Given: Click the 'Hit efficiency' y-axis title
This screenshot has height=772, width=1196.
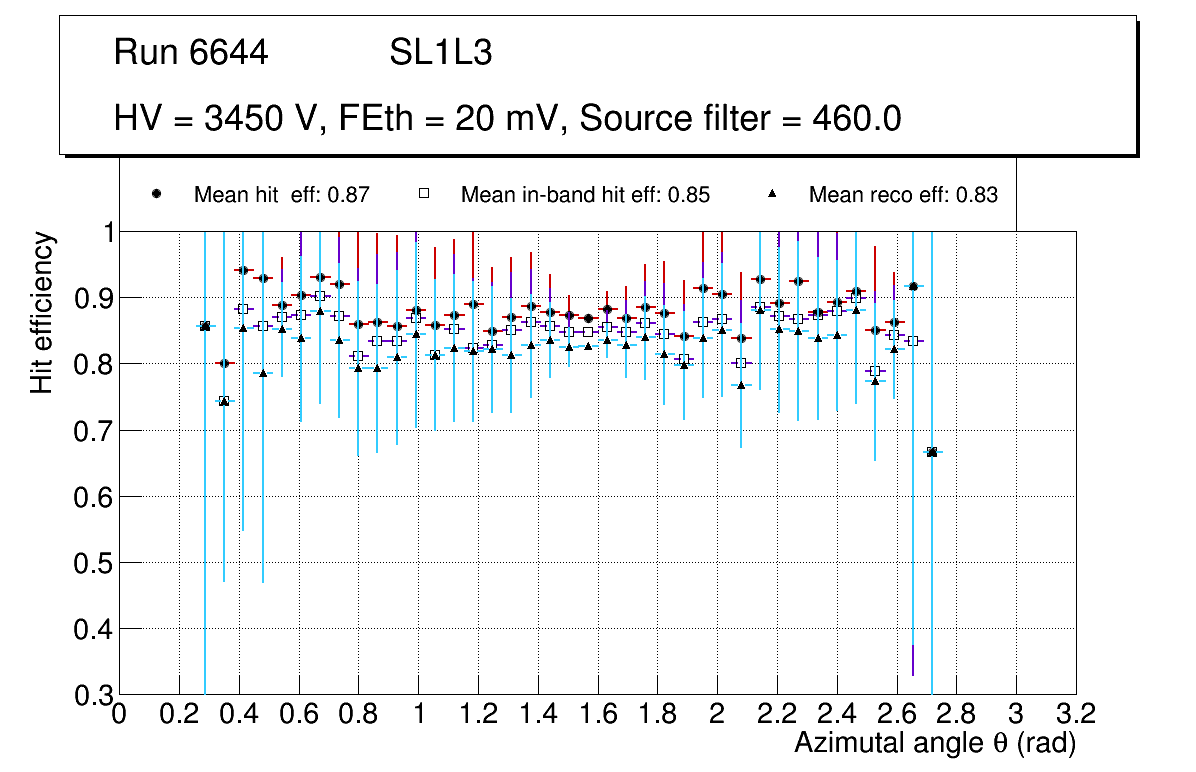Looking at the screenshot, I should (x=42, y=312).
